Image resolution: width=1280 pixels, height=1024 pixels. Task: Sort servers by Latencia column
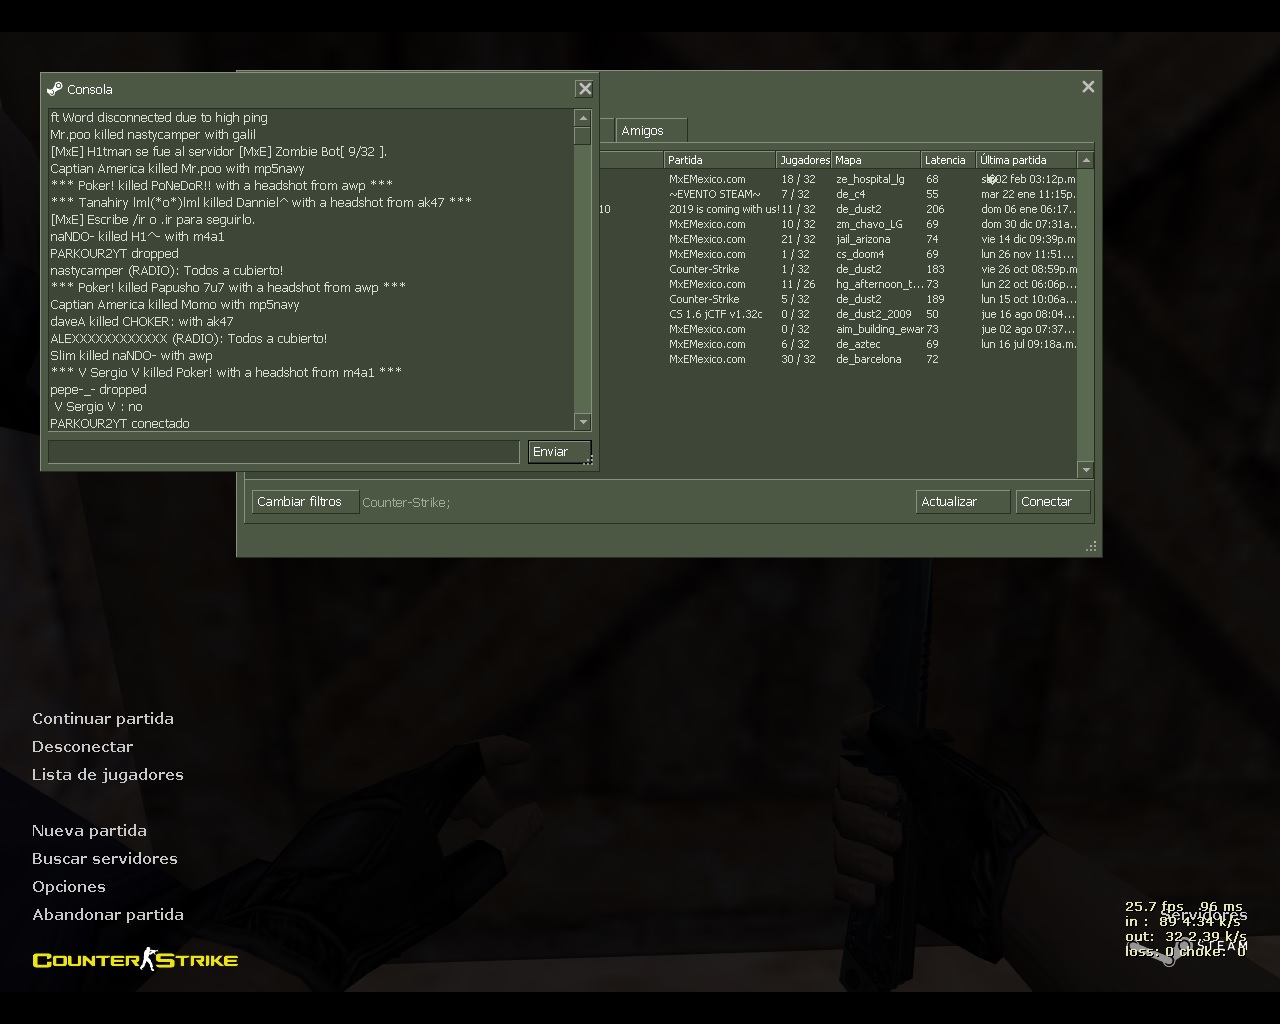pos(948,160)
